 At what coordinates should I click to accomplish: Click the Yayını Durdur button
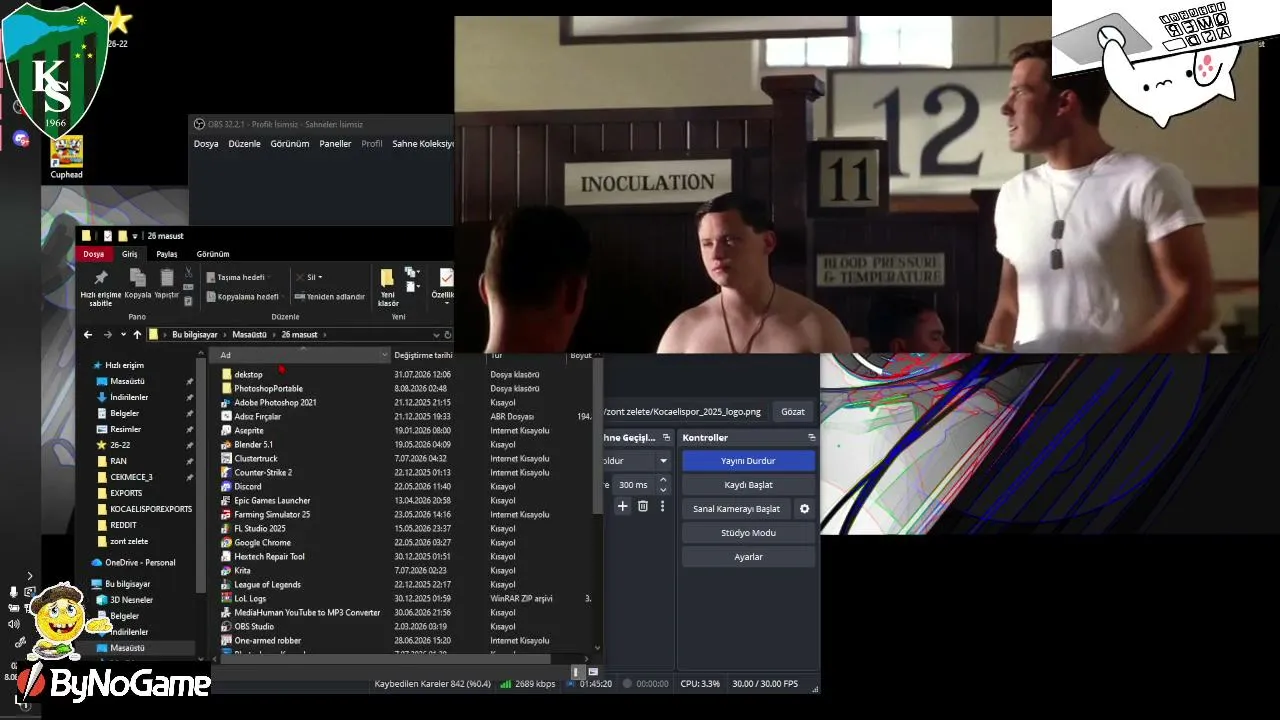point(748,461)
